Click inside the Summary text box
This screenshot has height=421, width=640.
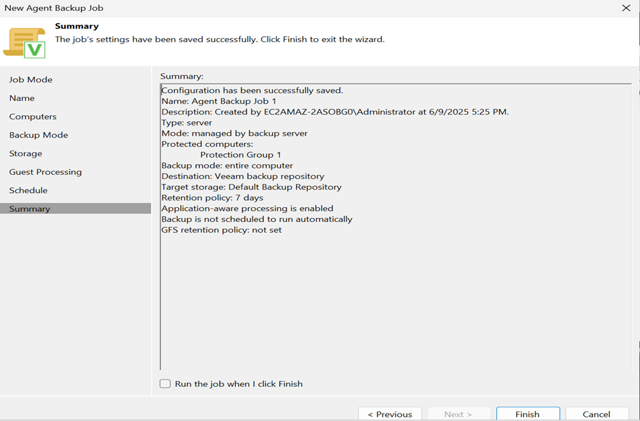(396, 227)
